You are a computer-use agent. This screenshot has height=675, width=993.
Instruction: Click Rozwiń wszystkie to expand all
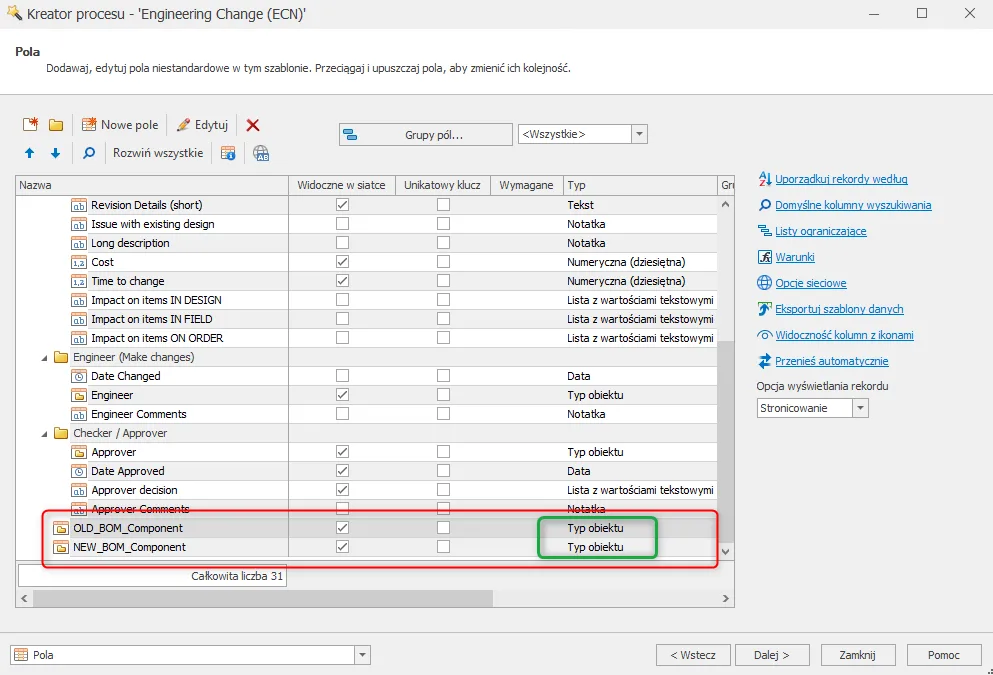(158, 153)
